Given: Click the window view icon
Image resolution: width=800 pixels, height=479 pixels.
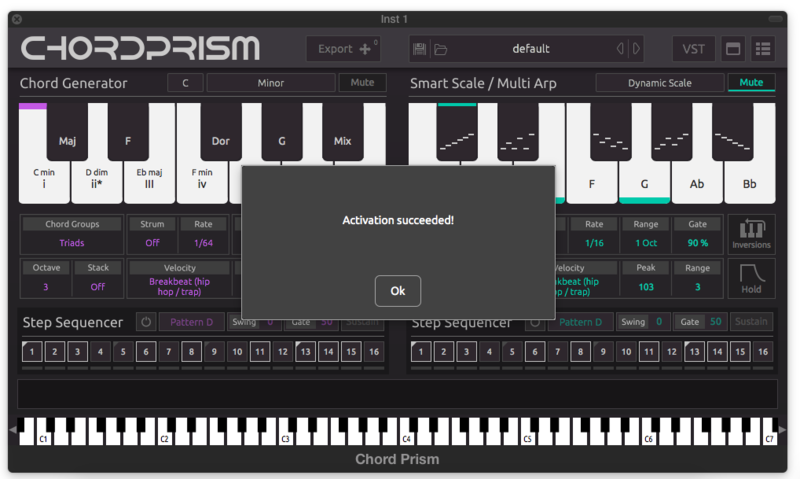Looking at the screenshot, I should click(x=733, y=49).
